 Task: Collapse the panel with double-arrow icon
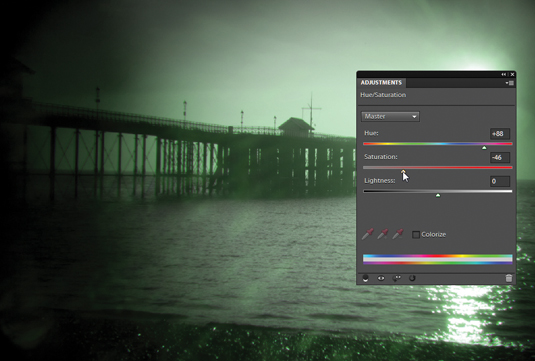(x=504, y=74)
